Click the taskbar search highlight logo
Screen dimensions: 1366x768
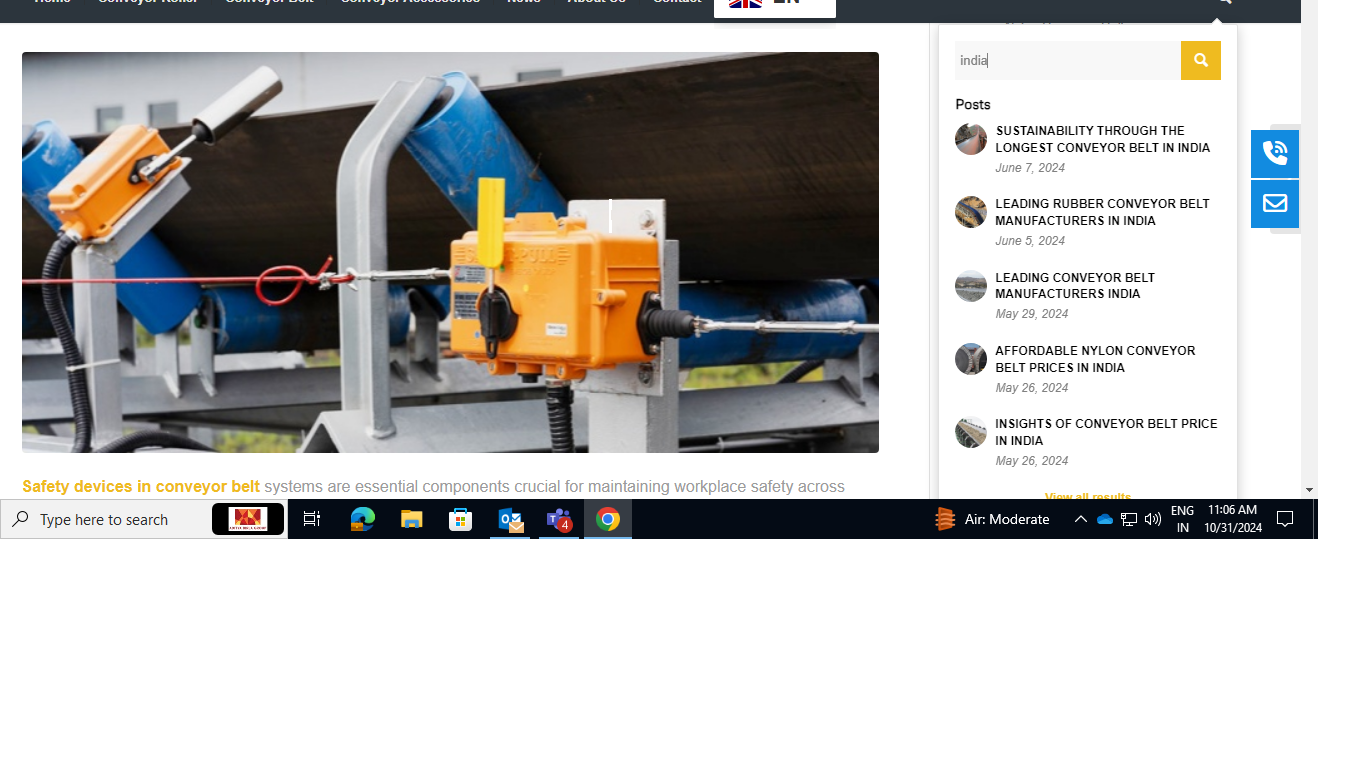248,519
